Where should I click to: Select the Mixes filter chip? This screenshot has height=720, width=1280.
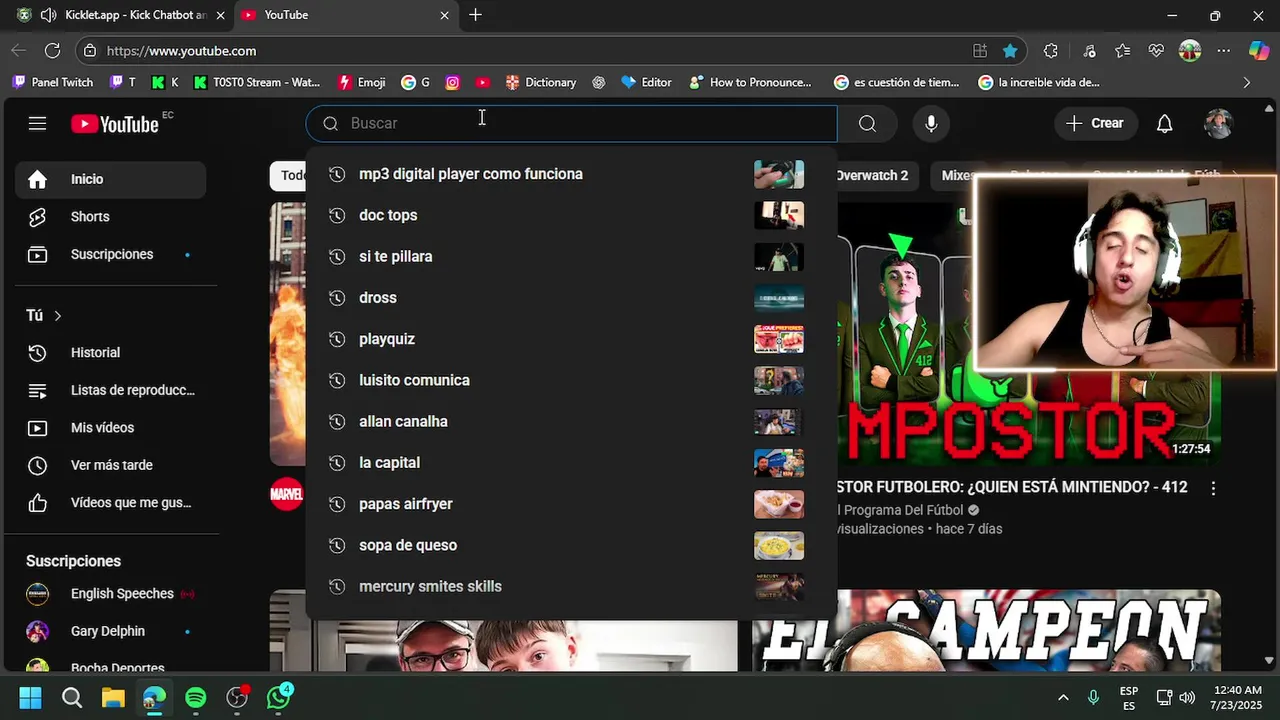tap(957, 175)
